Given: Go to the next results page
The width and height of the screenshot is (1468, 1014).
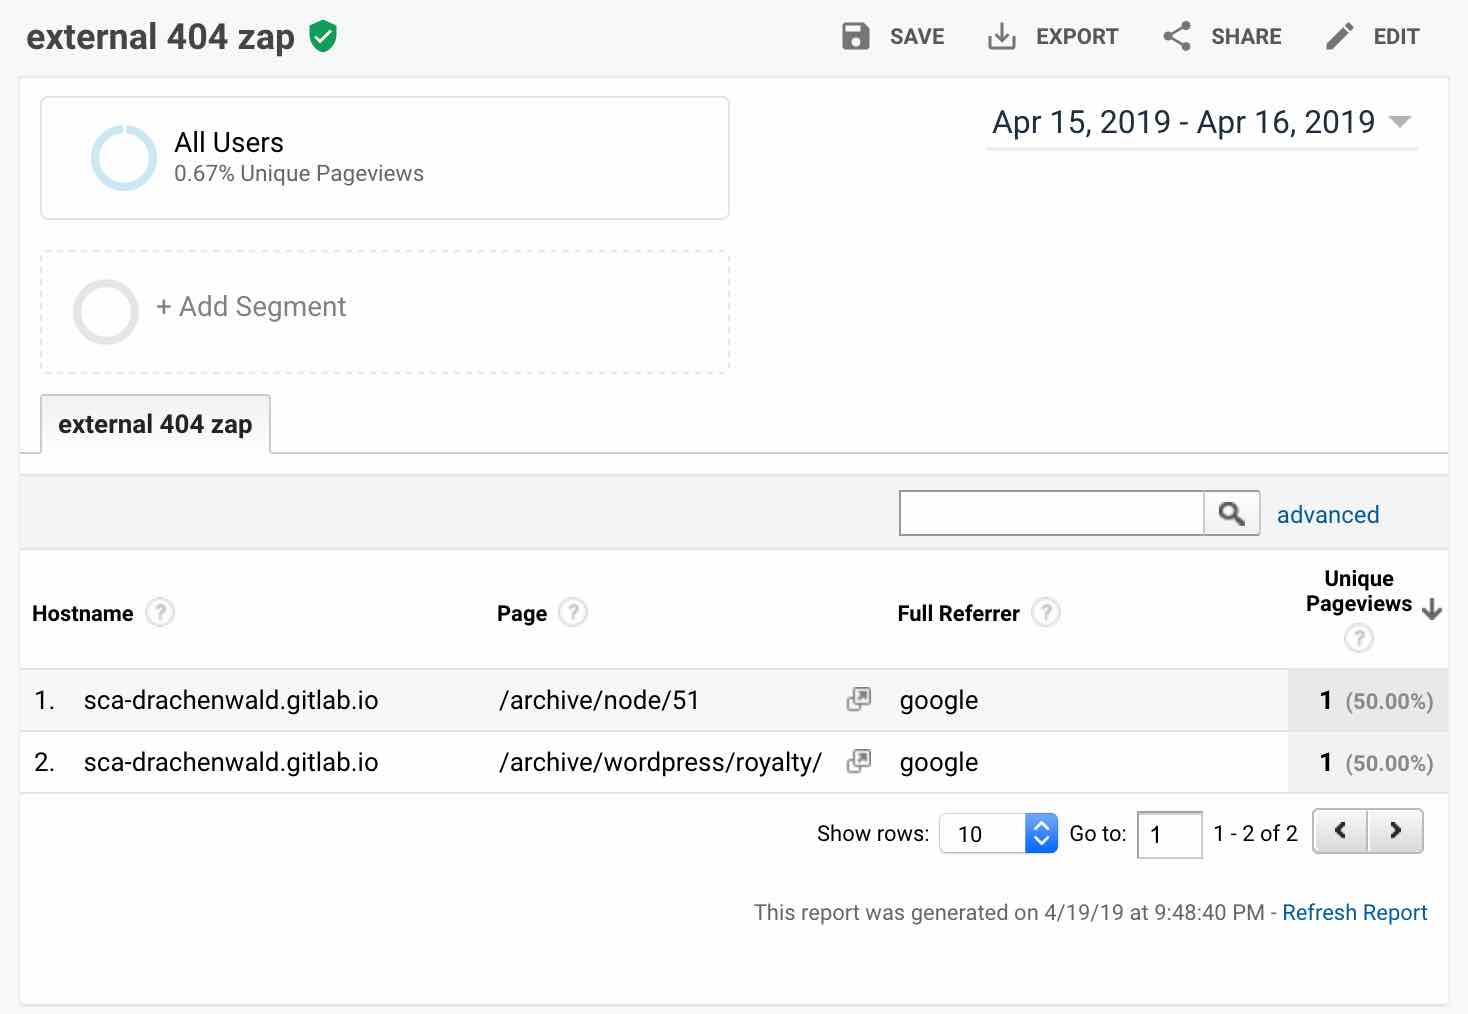Looking at the screenshot, I should 1396,831.
